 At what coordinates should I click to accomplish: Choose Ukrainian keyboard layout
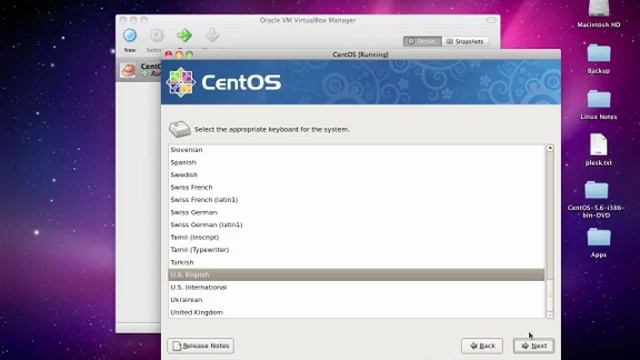(356, 300)
